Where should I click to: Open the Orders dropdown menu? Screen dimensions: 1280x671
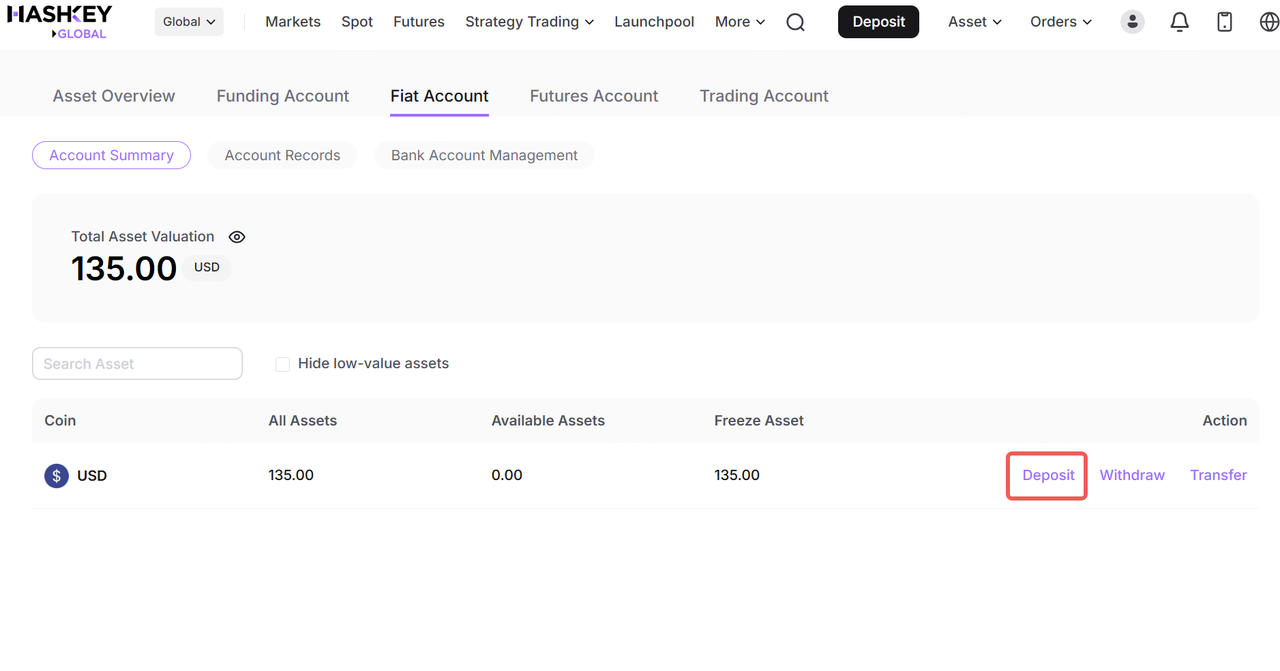pos(1060,22)
